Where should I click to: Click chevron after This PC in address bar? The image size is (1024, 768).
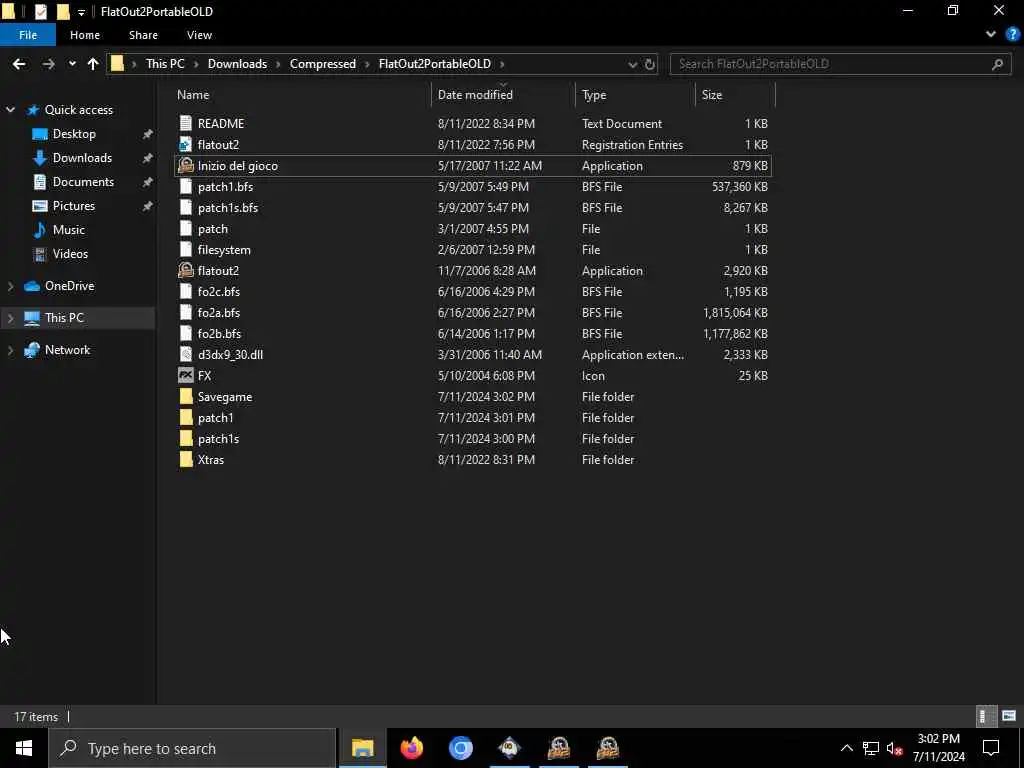pos(196,64)
